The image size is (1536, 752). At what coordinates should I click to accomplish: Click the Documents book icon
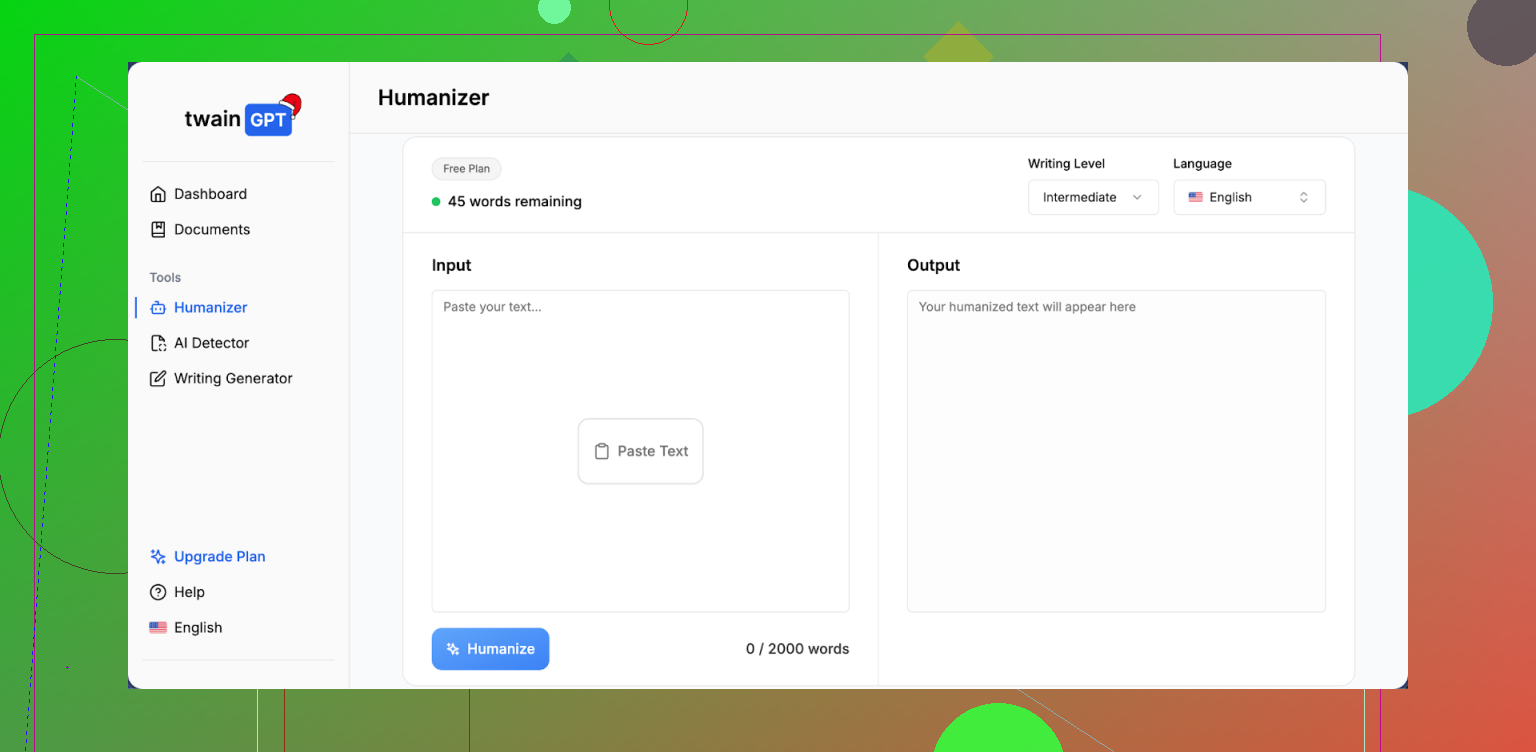(x=158, y=229)
